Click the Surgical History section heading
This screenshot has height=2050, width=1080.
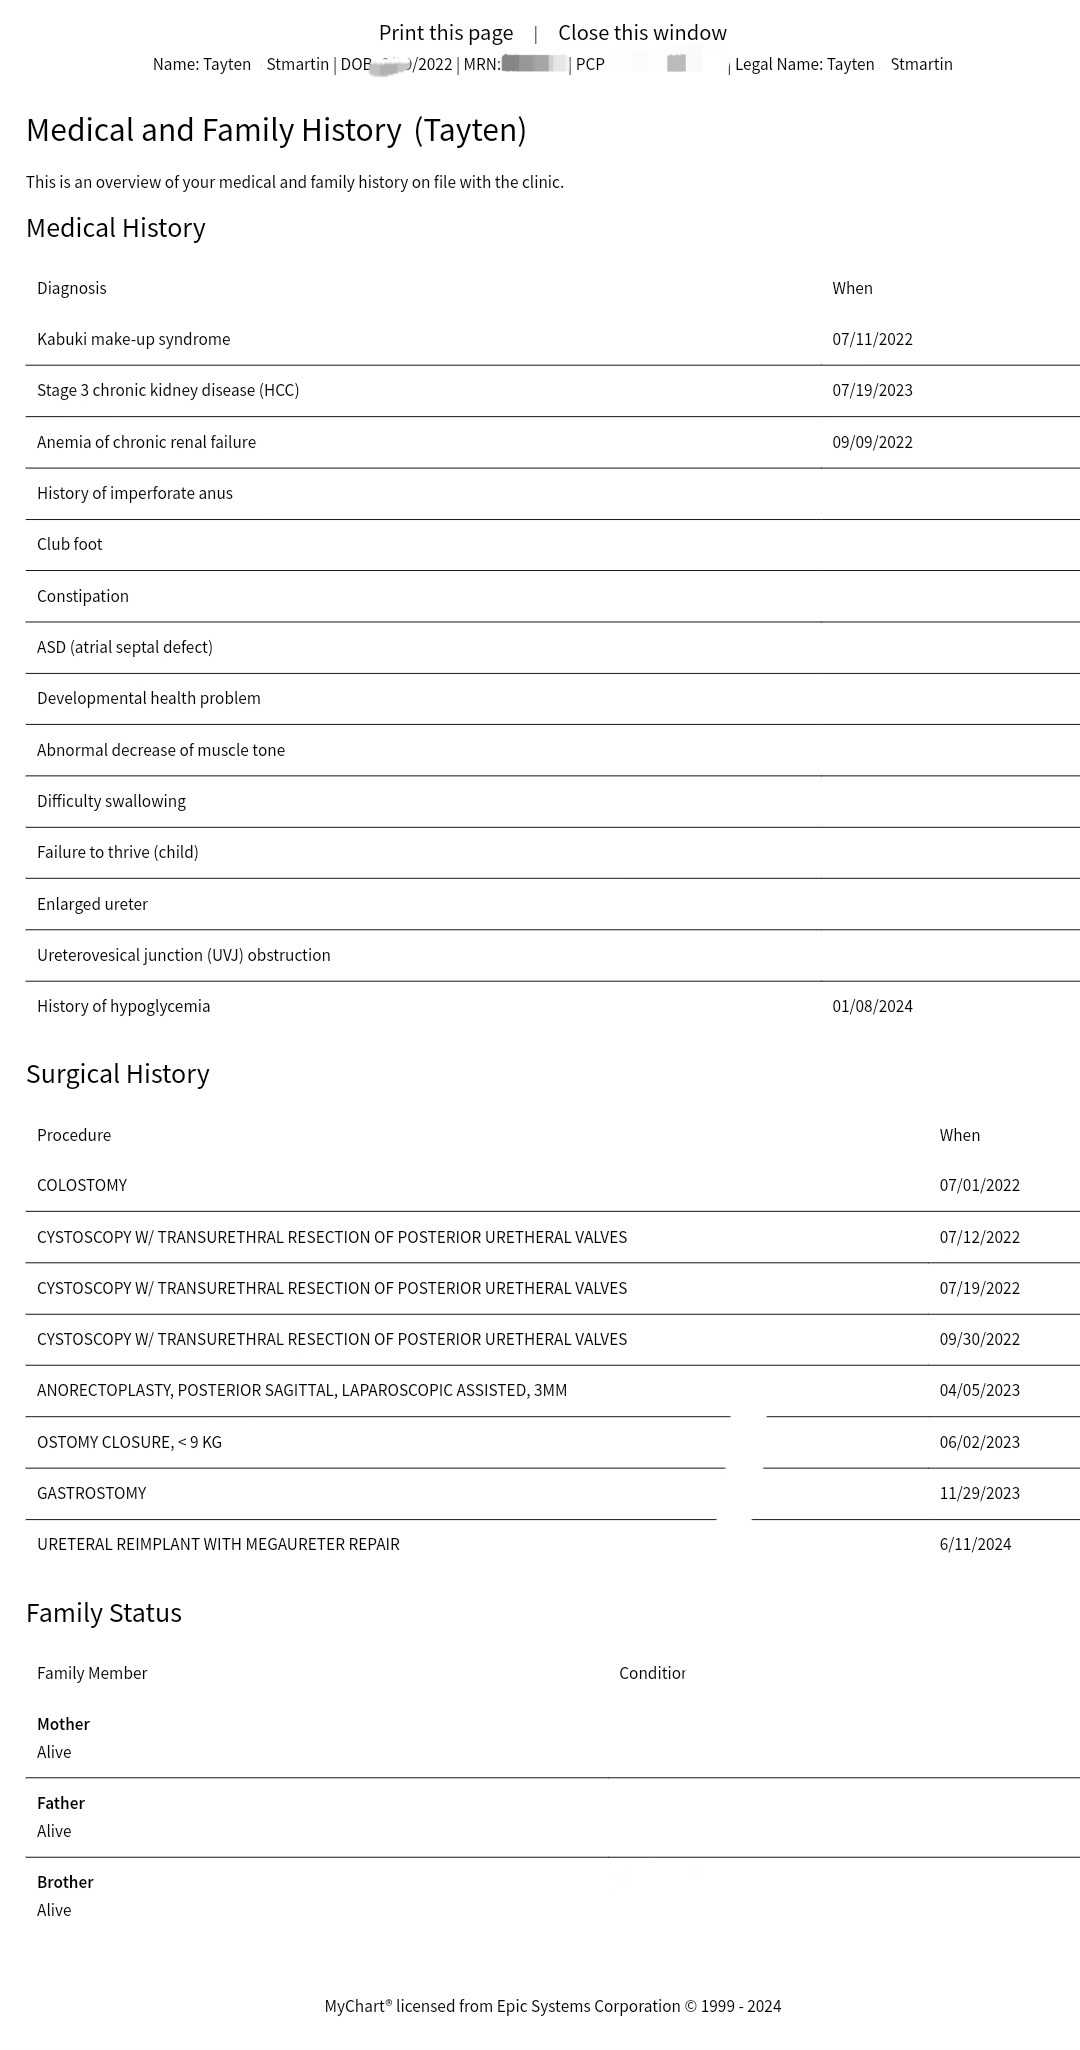point(118,1074)
